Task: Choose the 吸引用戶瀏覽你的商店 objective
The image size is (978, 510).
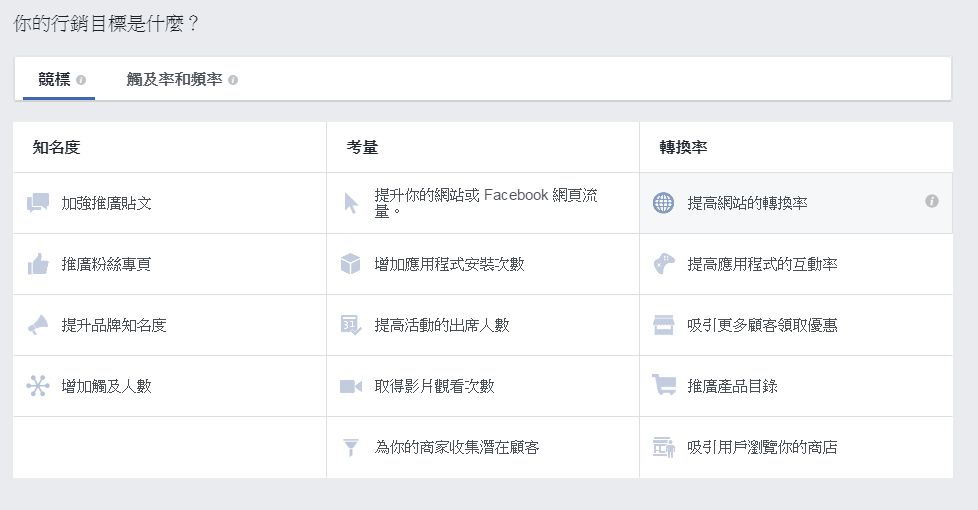Action: [762, 447]
